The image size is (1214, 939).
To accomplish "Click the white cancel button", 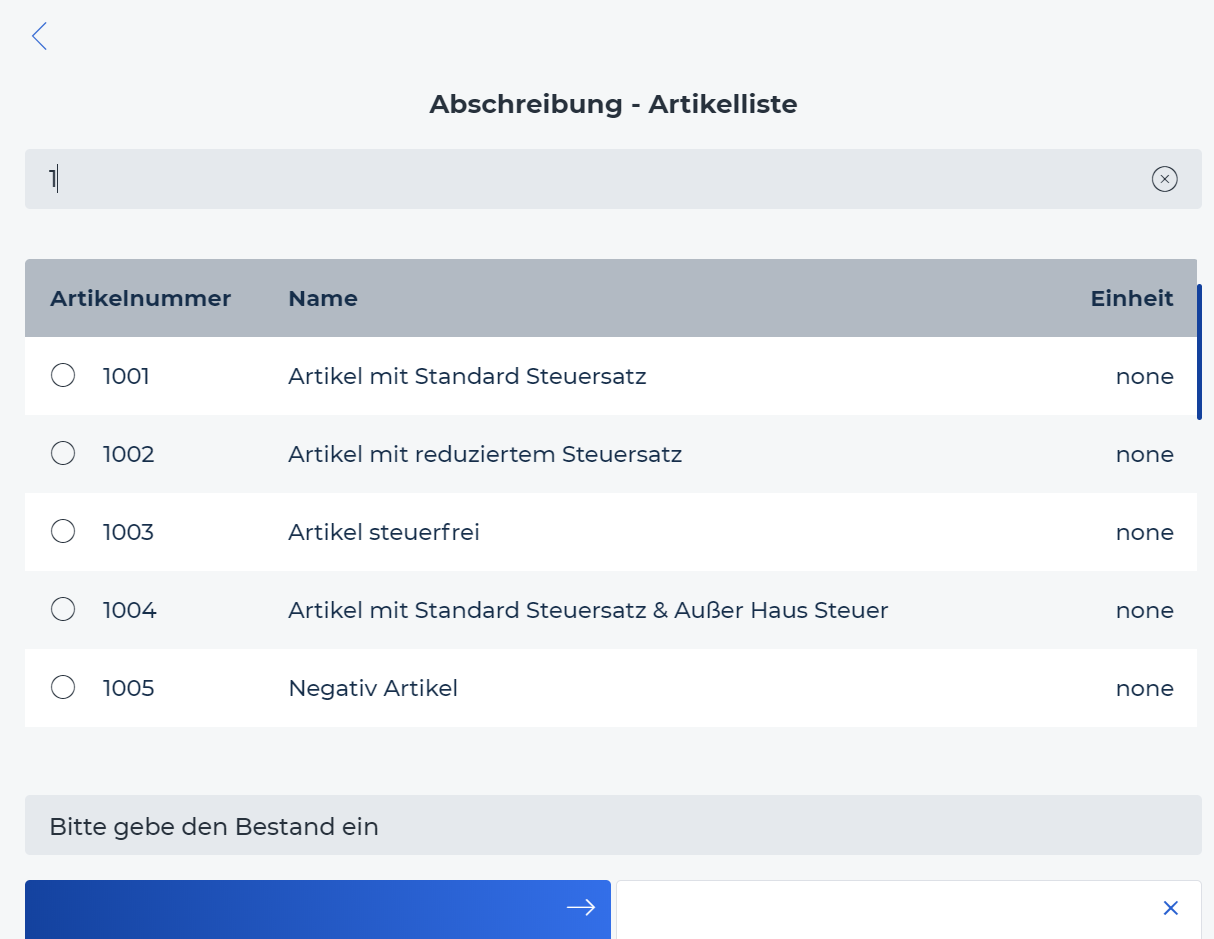I will pos(909,909).
